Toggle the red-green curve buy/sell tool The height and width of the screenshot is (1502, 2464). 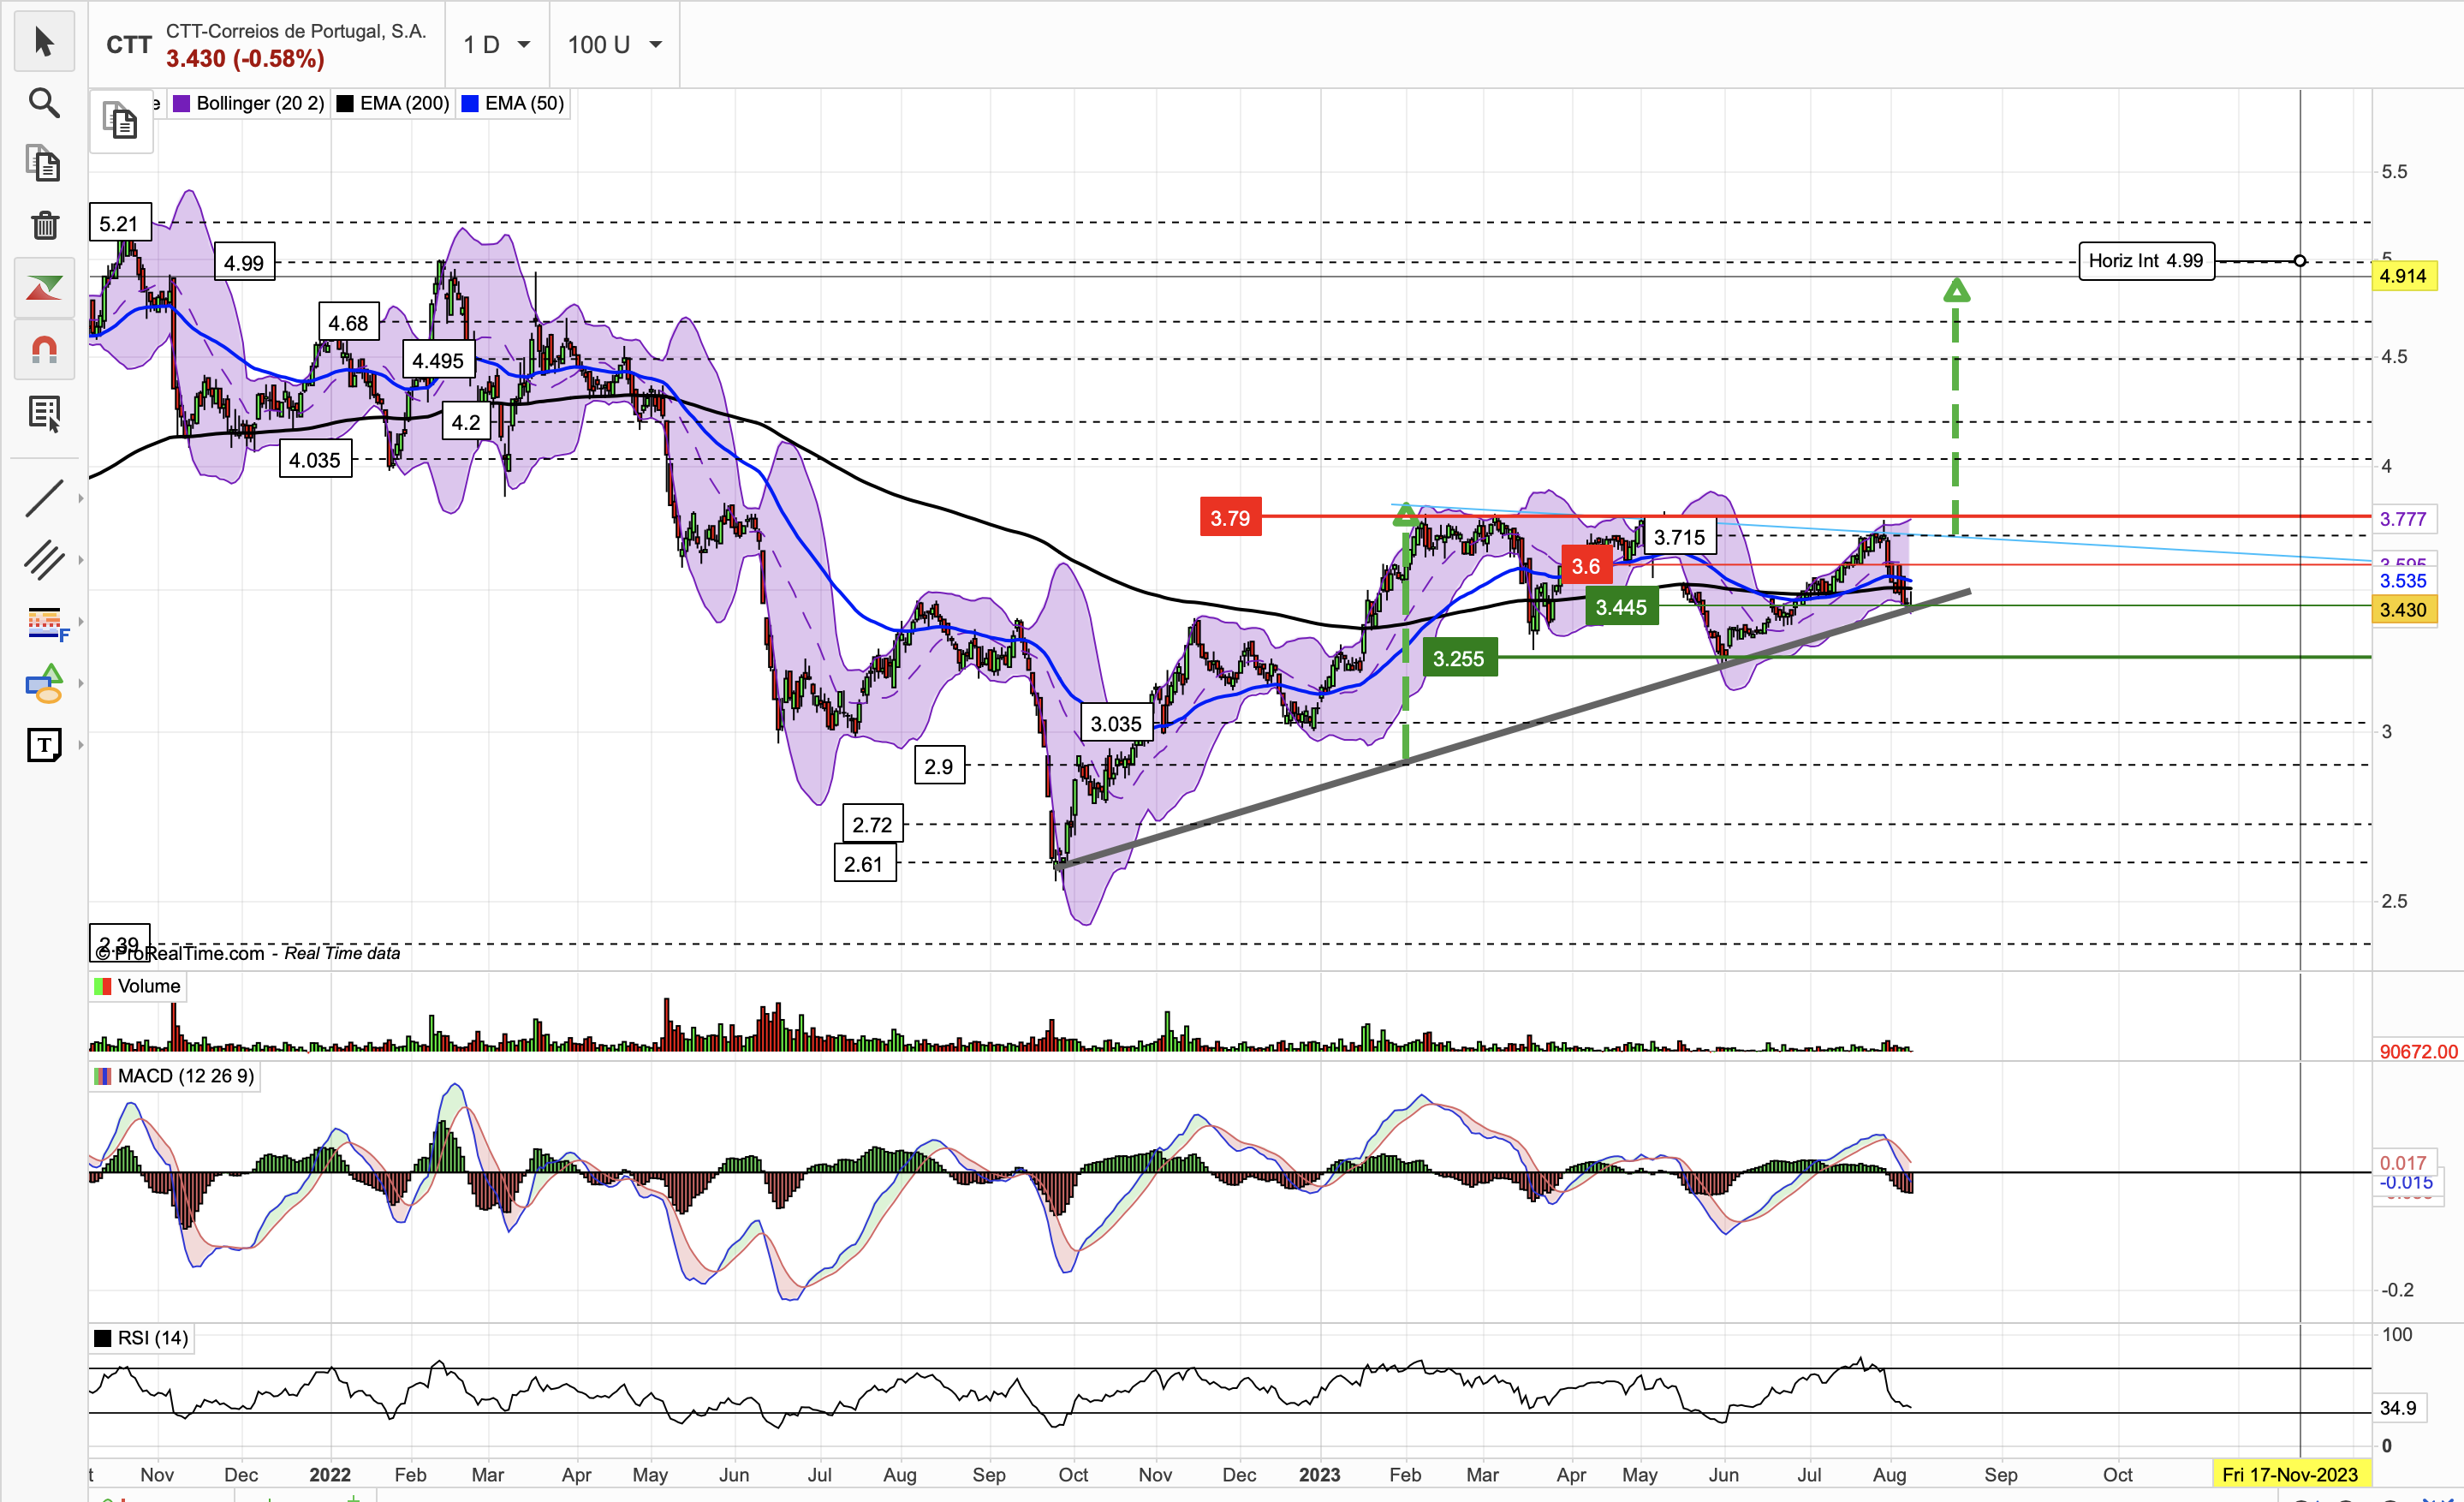pos(44,289)
